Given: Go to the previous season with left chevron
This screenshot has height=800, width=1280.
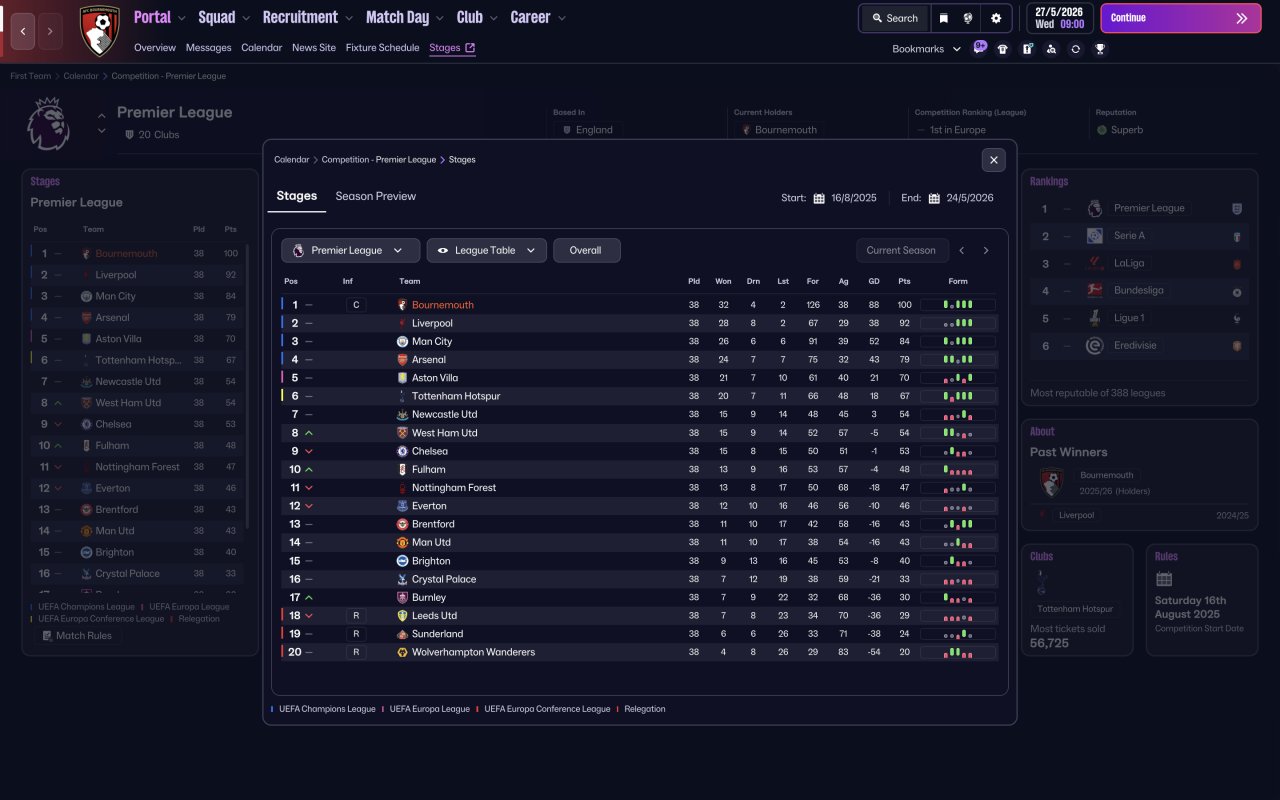Looking at the screenshot, I should point(962,250).
